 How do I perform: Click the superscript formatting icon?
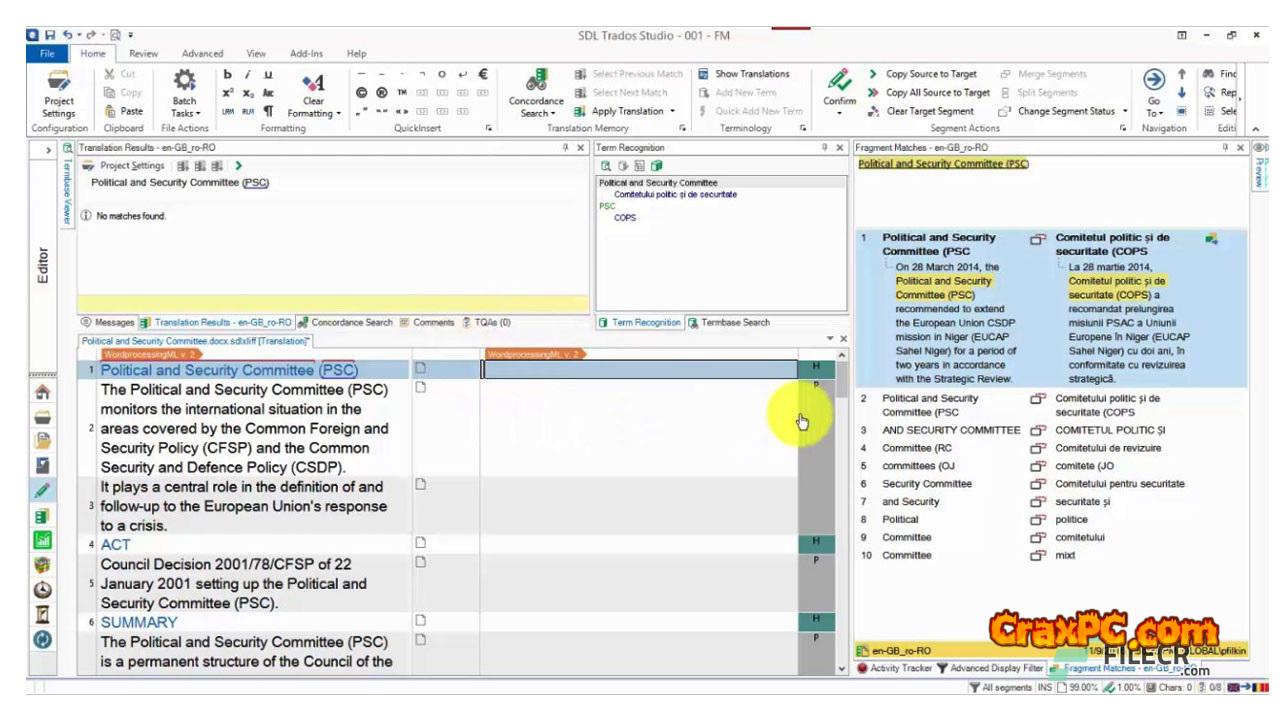click(229, 93)
